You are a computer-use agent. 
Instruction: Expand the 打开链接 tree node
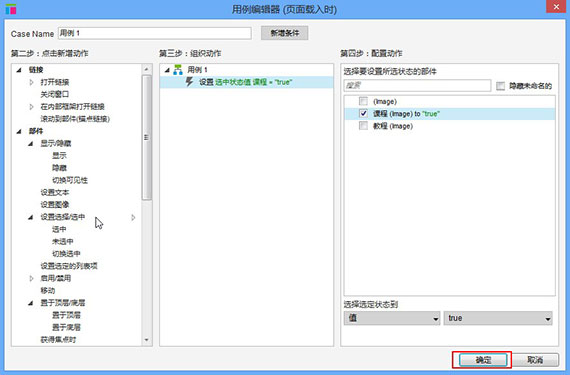pyautogui.click(x=31, y=82)
